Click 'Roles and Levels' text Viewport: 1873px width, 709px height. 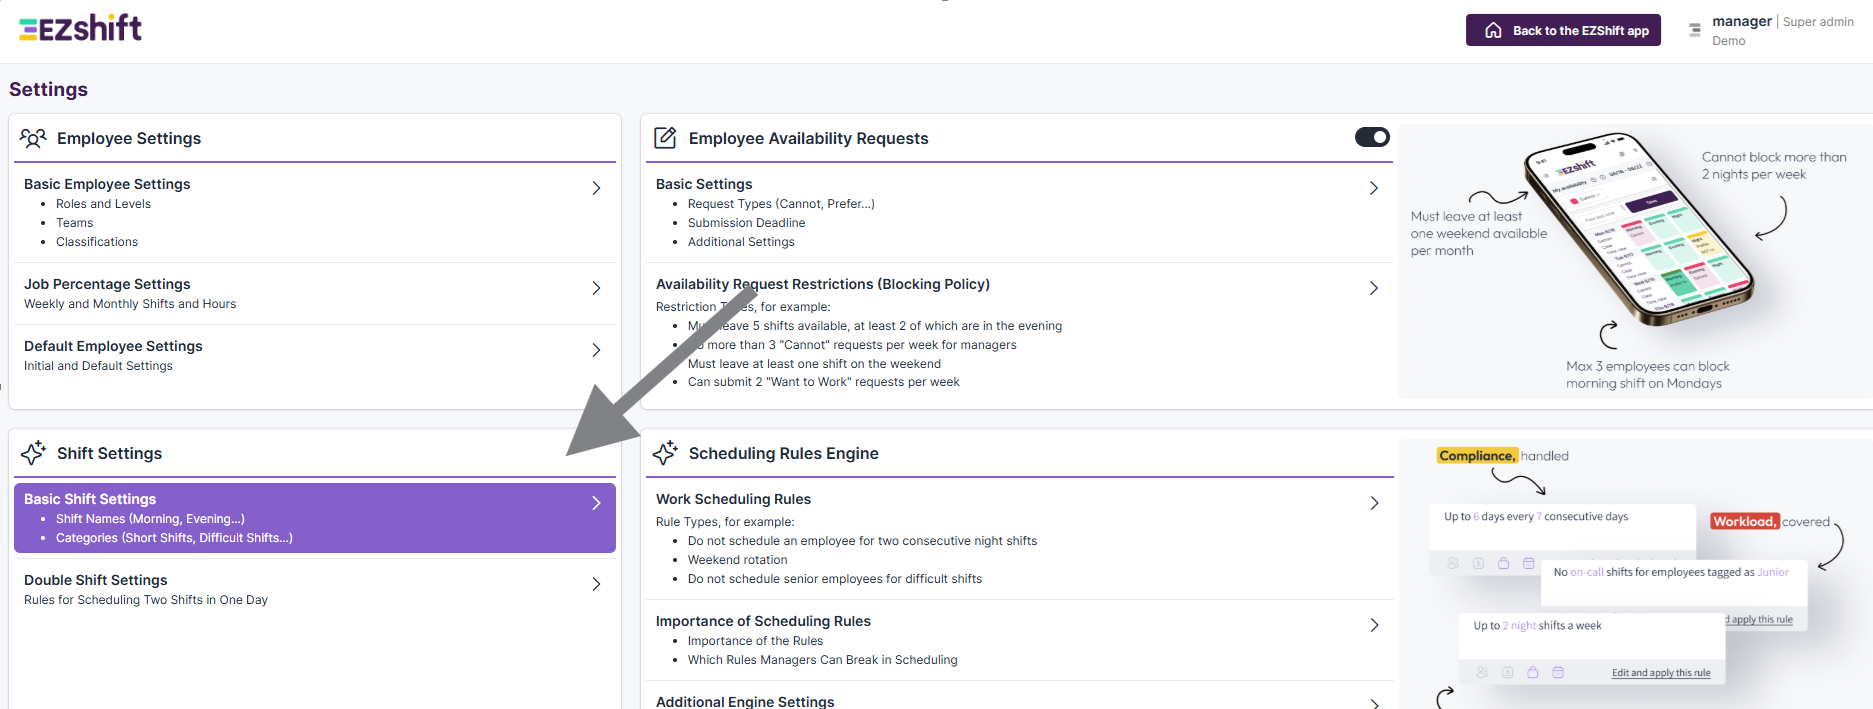pyautogui.click(x=103, y=204)
